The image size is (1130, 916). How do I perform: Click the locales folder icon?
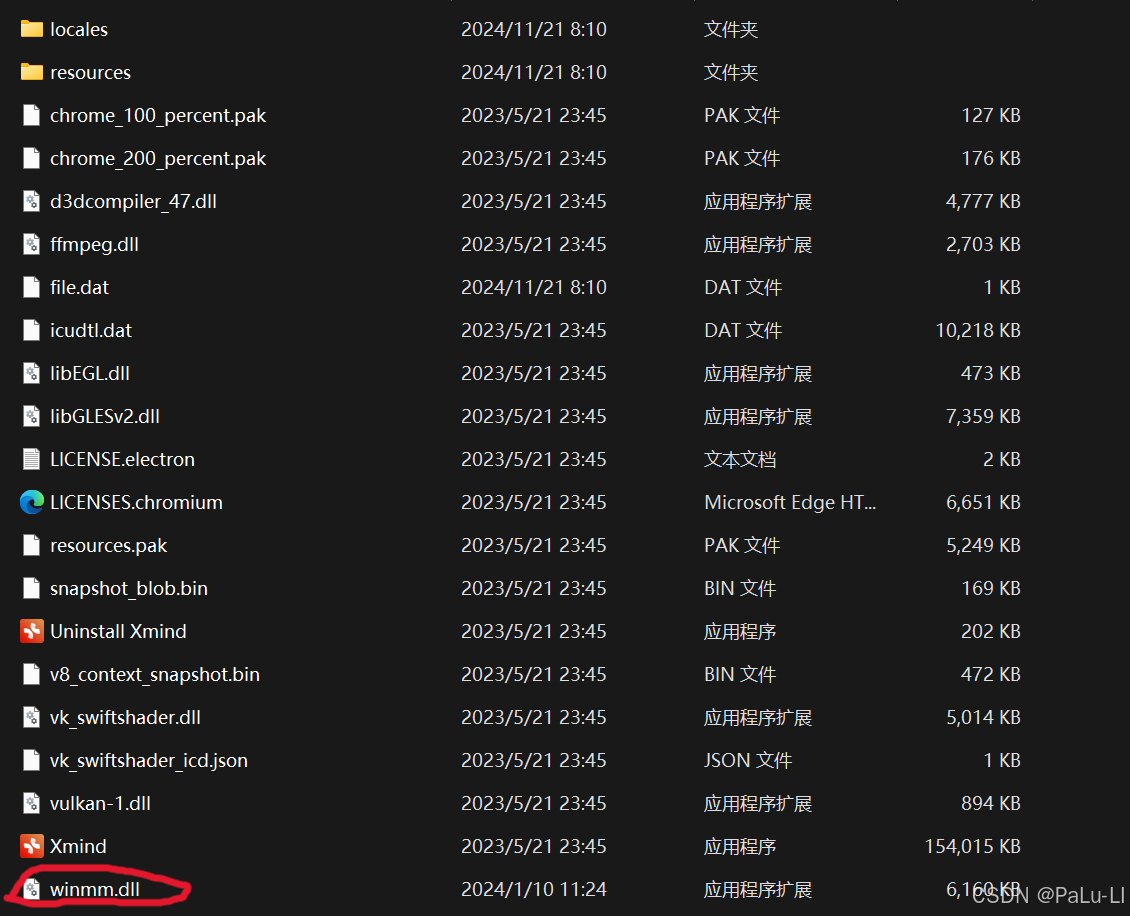32,29
